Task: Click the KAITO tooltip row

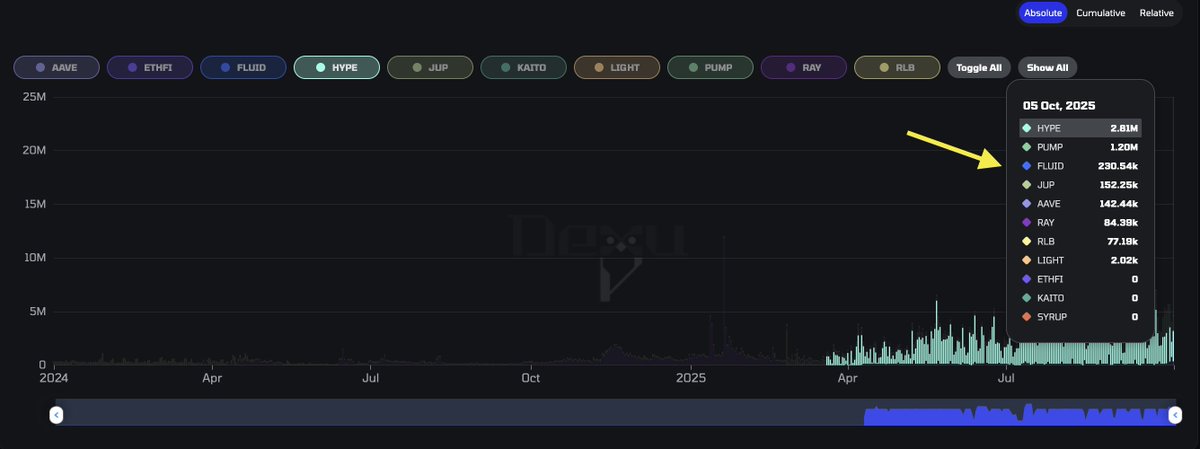Action: coord(1080,298)
